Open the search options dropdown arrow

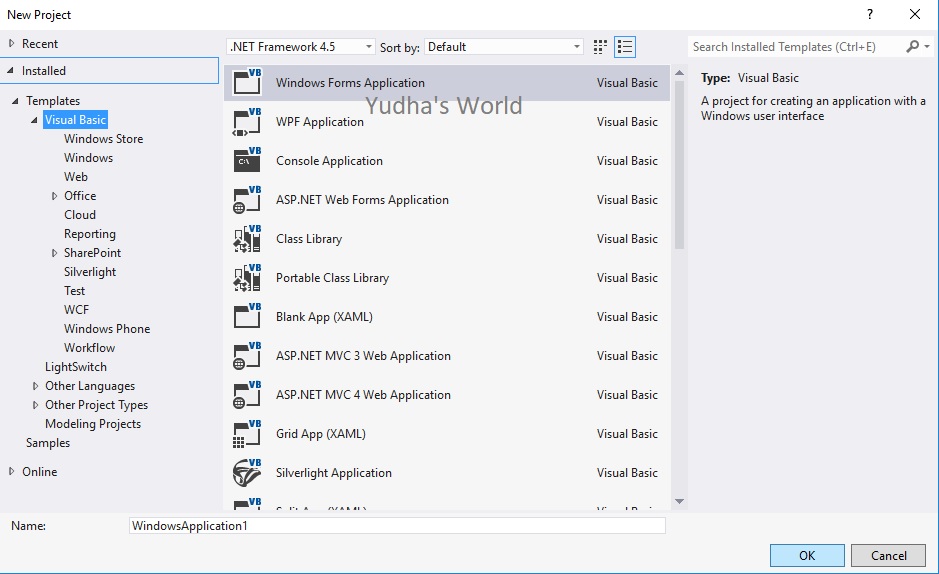[927, 46]
